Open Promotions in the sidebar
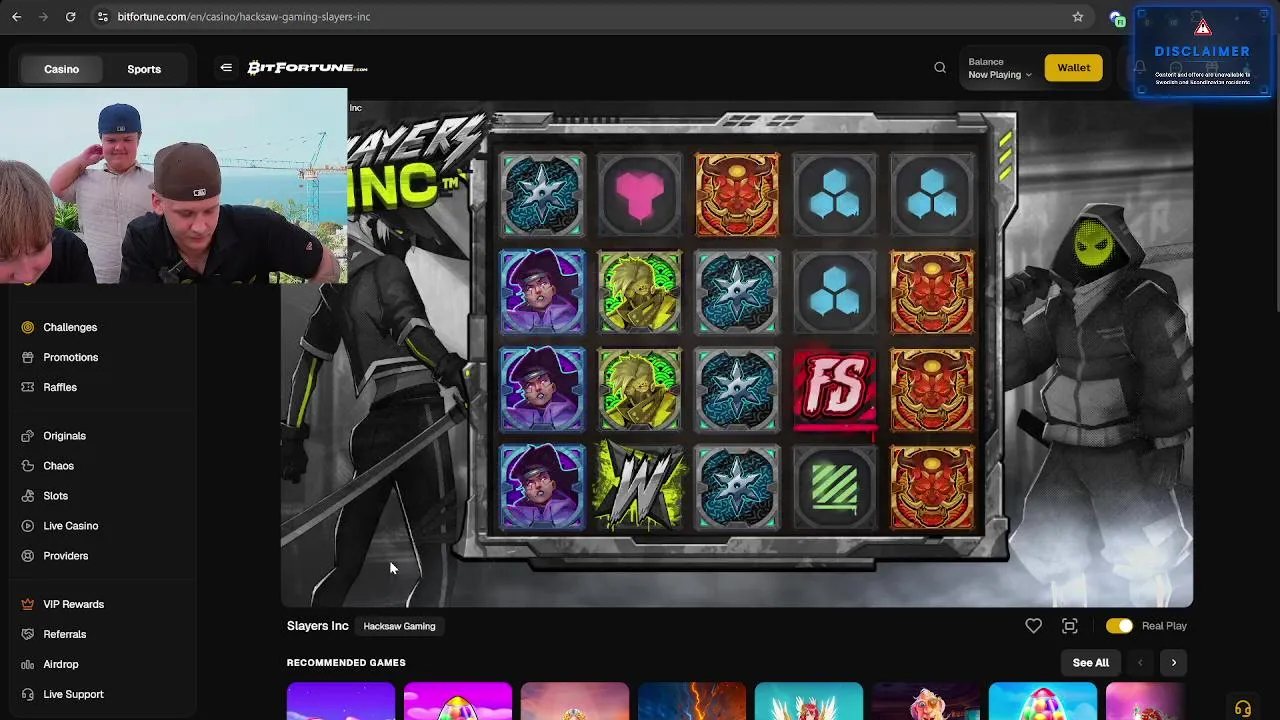Image resolution: width=1280 pixels, height=720 pixels. click(70, 357)
